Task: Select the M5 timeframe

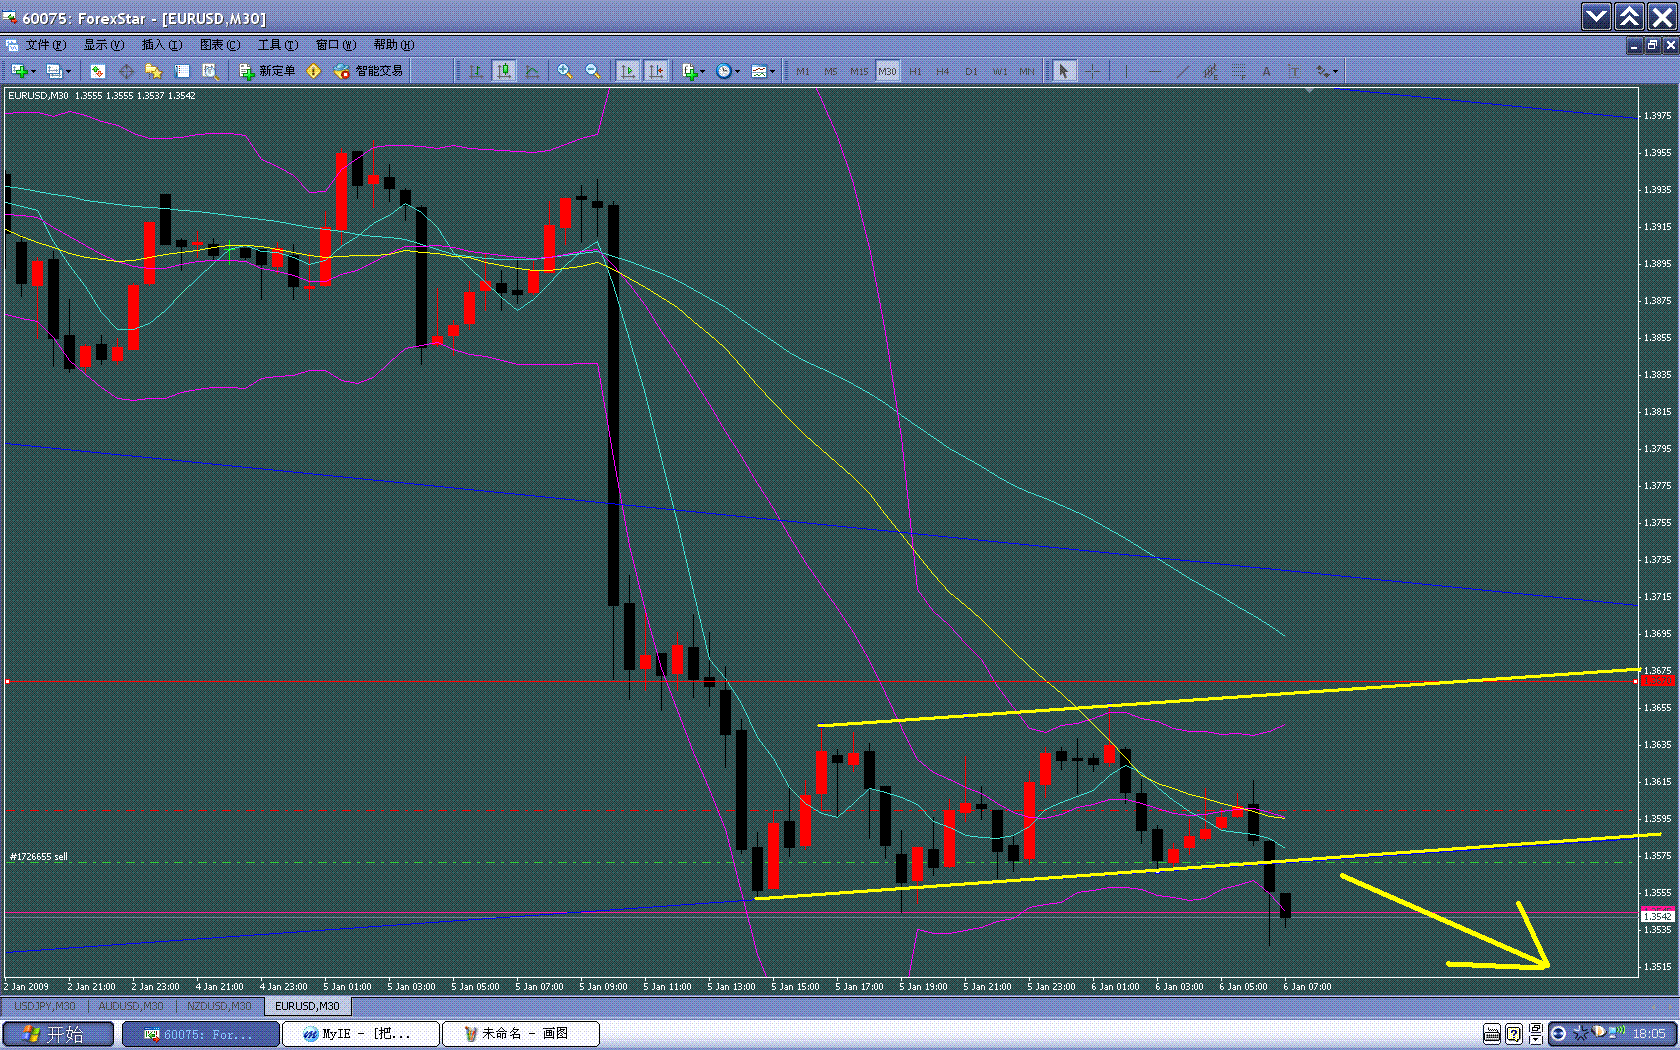Action: click(x=831, y=71)
